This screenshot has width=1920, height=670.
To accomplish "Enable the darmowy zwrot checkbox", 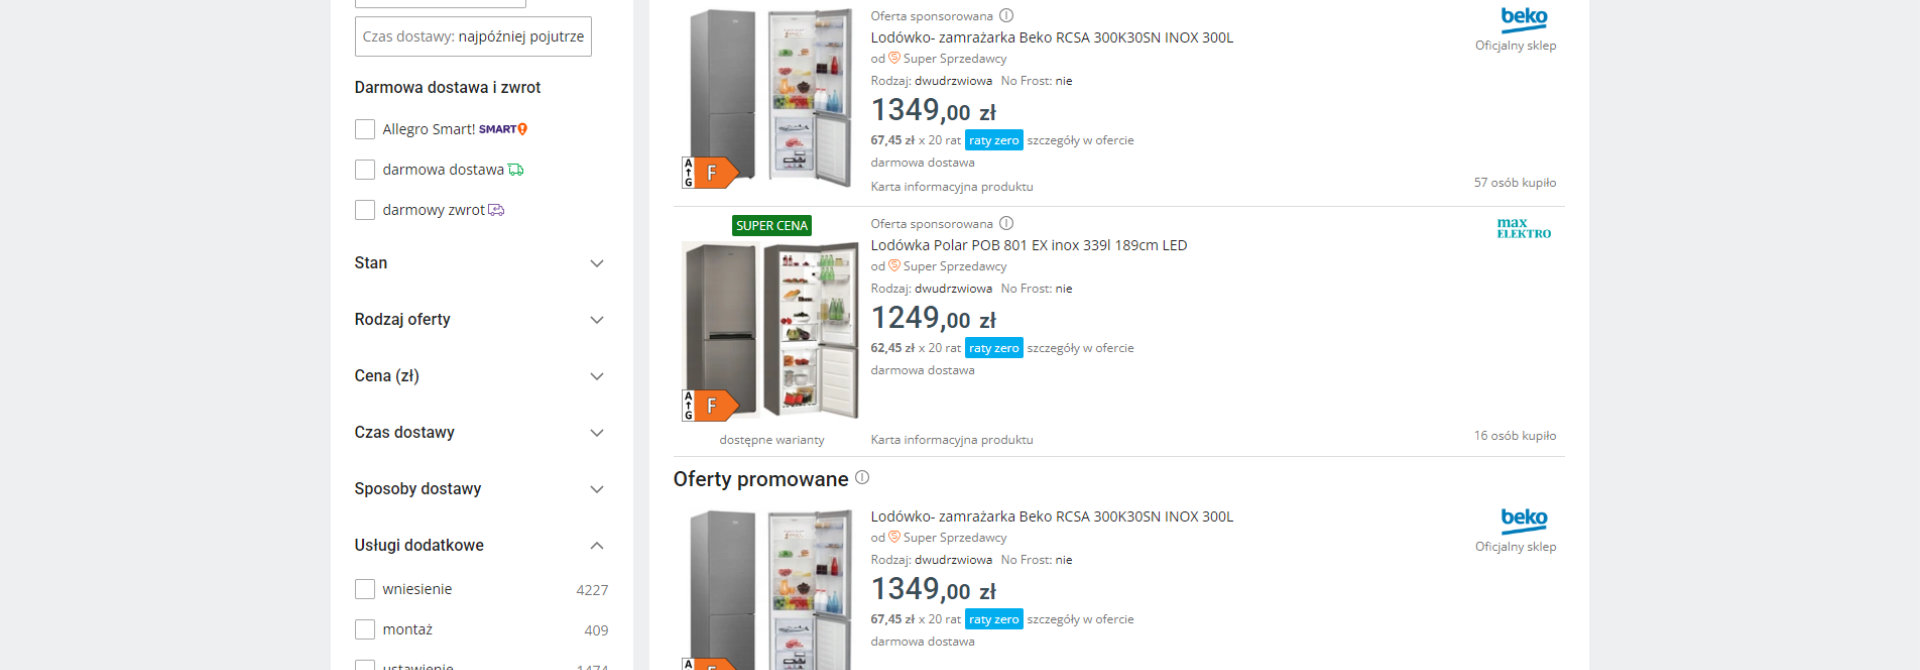I will [x=365, y=209].
